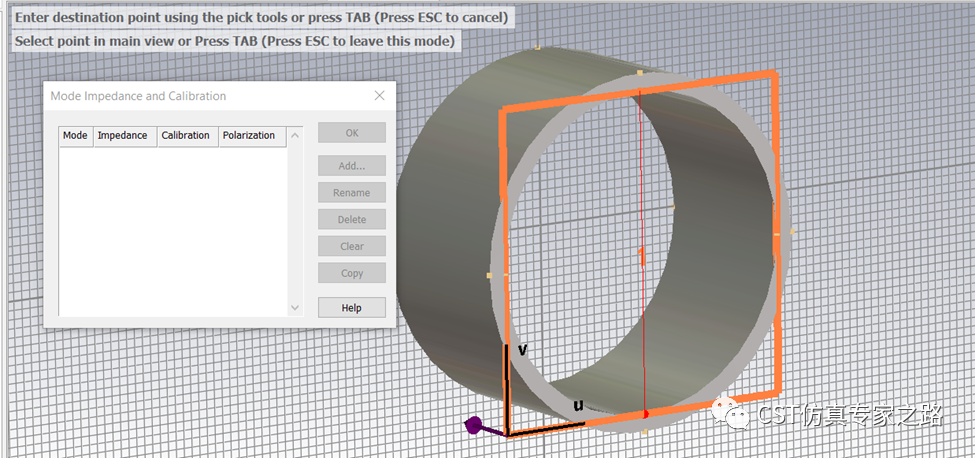Click the mode list scroll-down arrow
Screen dimensions: 975x458
click(295, 308)
